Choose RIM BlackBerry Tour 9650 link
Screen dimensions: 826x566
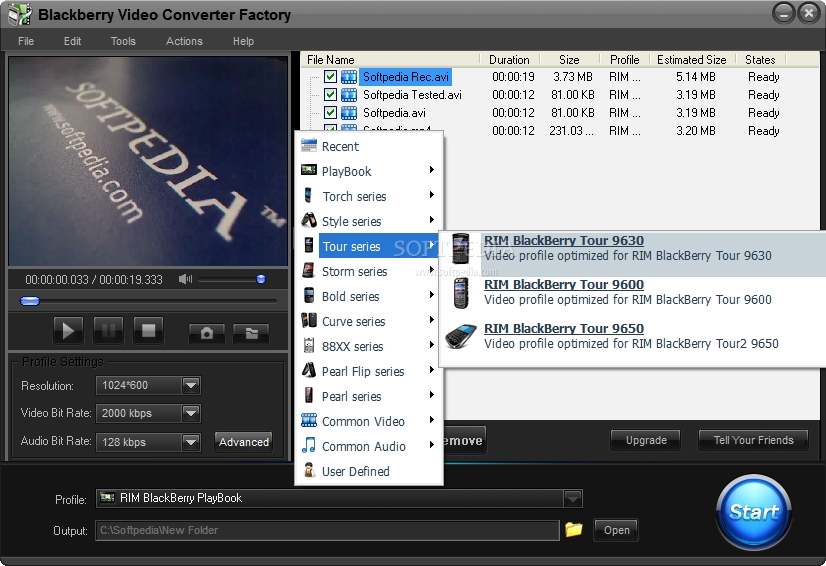564,328
